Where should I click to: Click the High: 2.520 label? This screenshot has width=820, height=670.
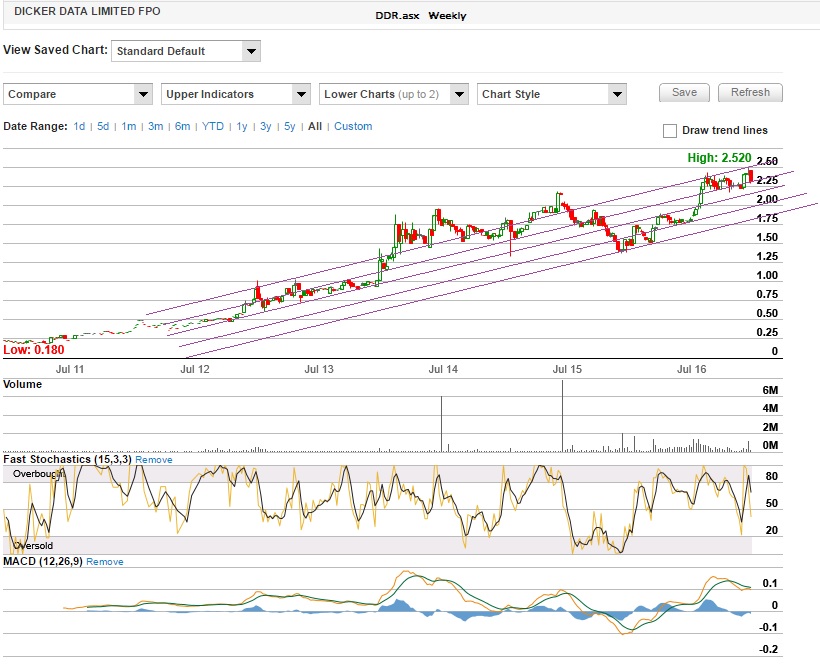coord(719,158)
